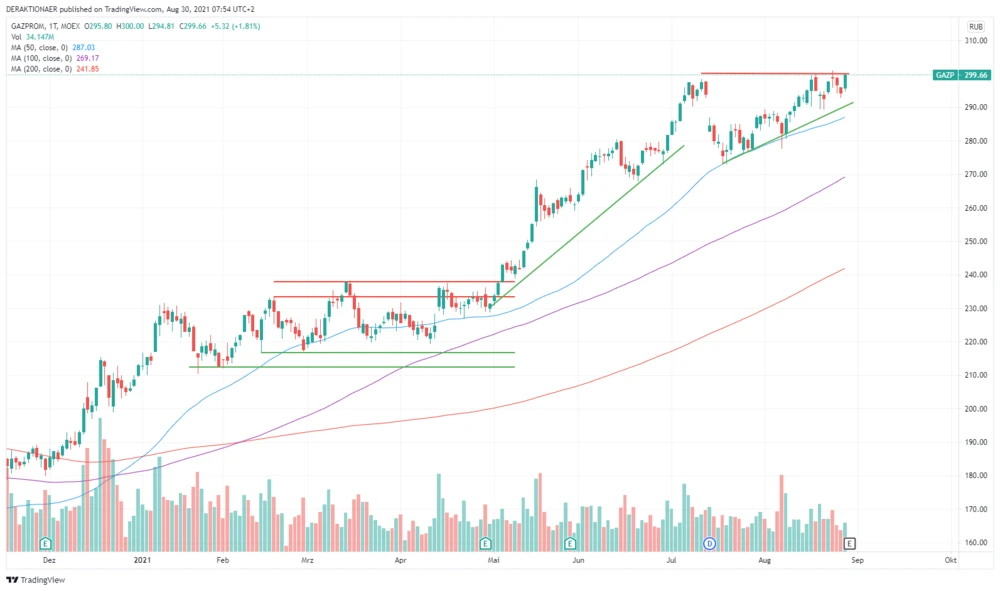This screenshot has width=1000, height=591.
Task: Click the earnings E marker before Sep
Action: 850,543
